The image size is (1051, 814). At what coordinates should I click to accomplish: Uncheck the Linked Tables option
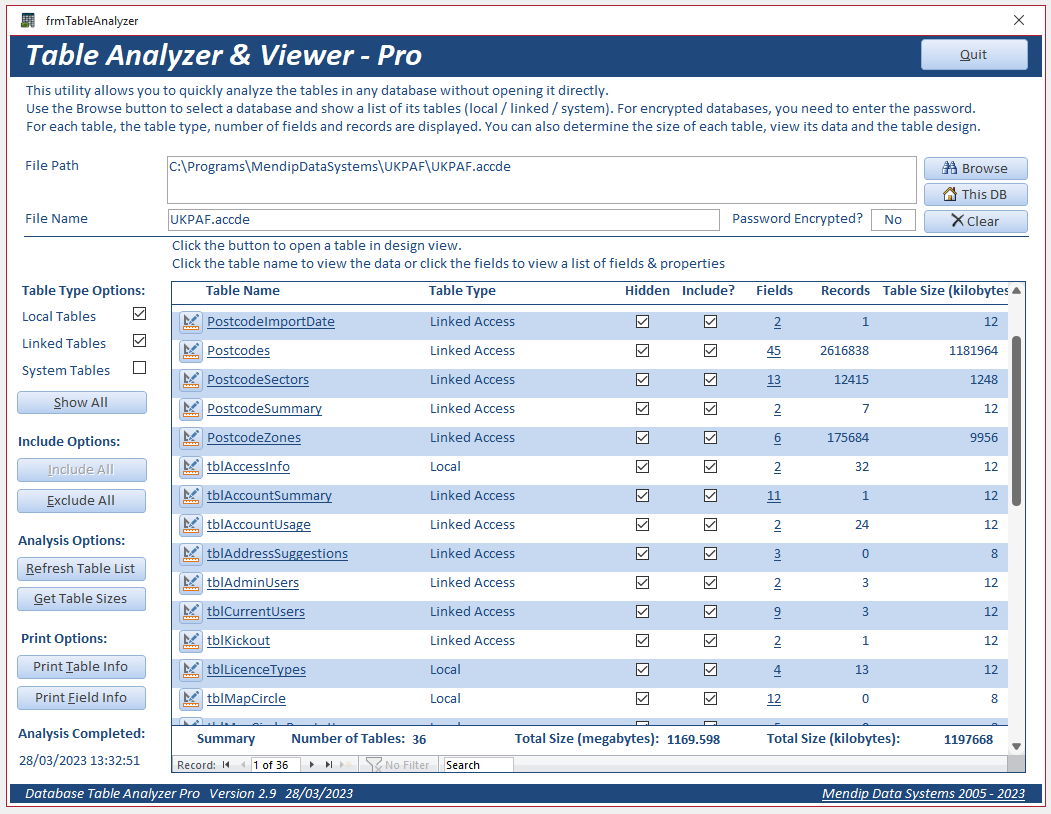pyautogui.click(x=139, y=341)
